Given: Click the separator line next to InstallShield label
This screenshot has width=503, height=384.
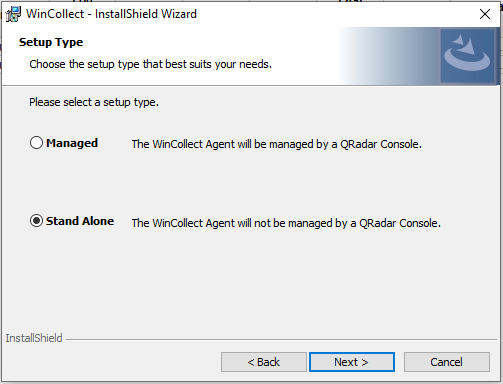Looking at the screenshot, I should 281,340.
